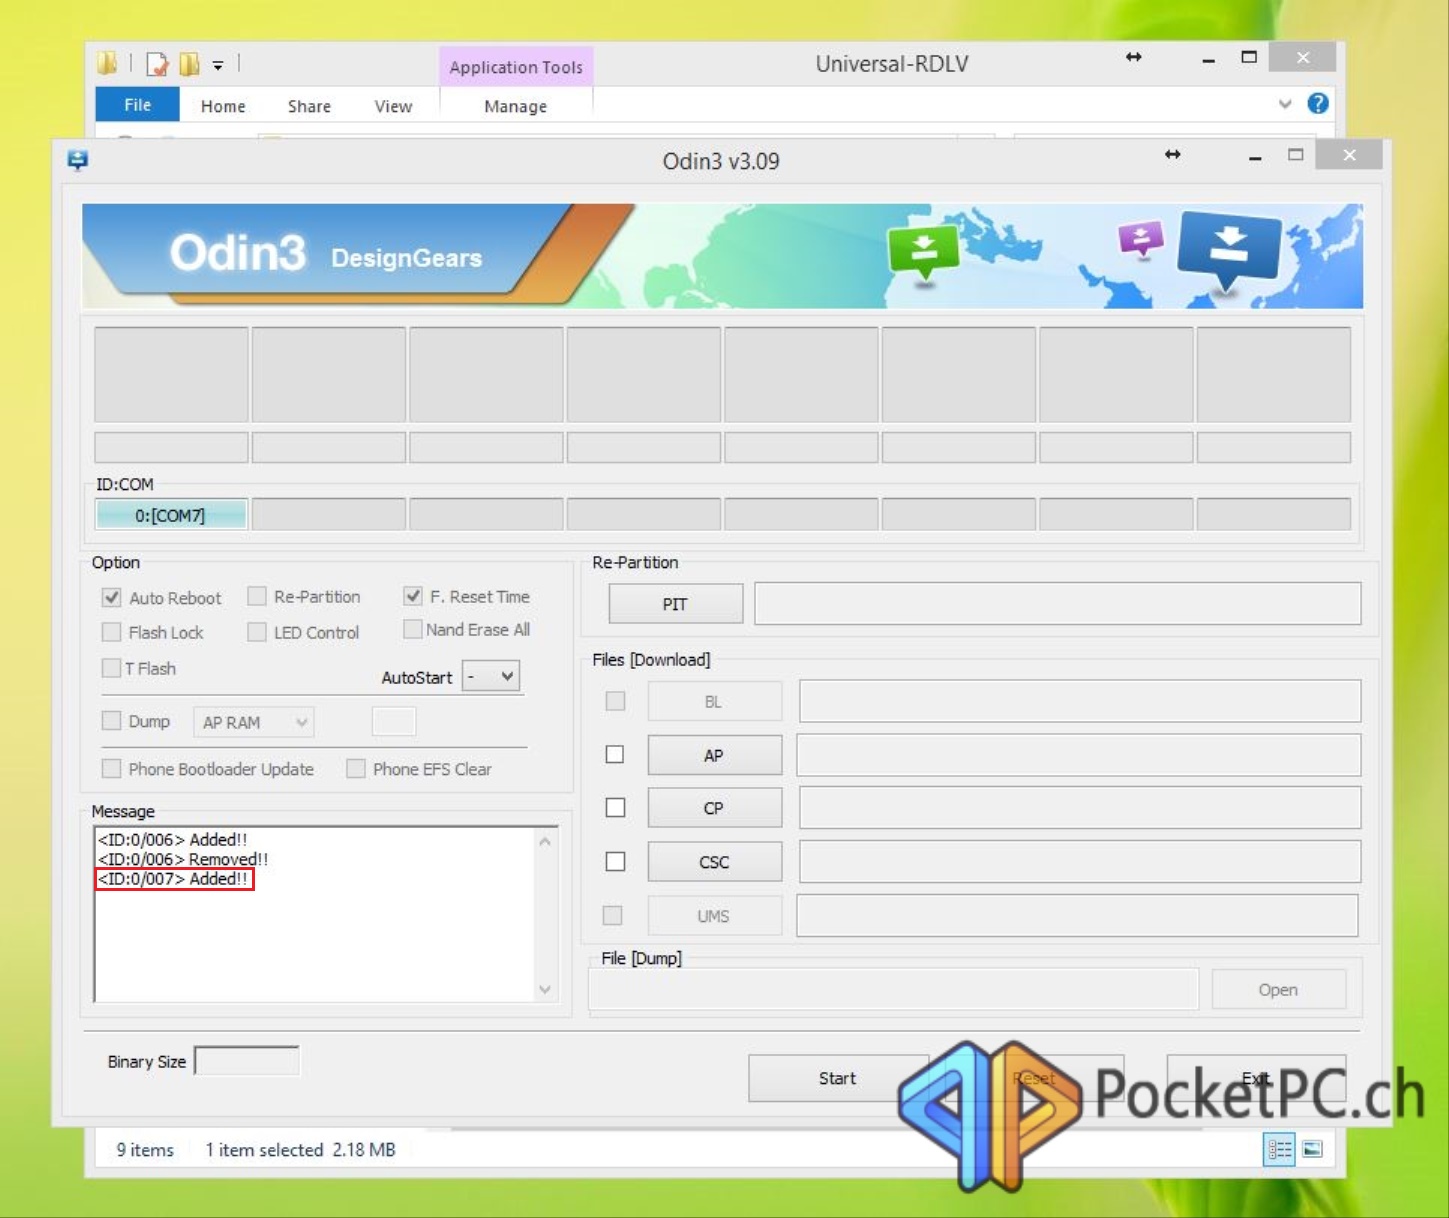Expand the Explorer ribbon chevron
The image size is (1449, 1218).
pyautogui.click(x=1285, y=104)
